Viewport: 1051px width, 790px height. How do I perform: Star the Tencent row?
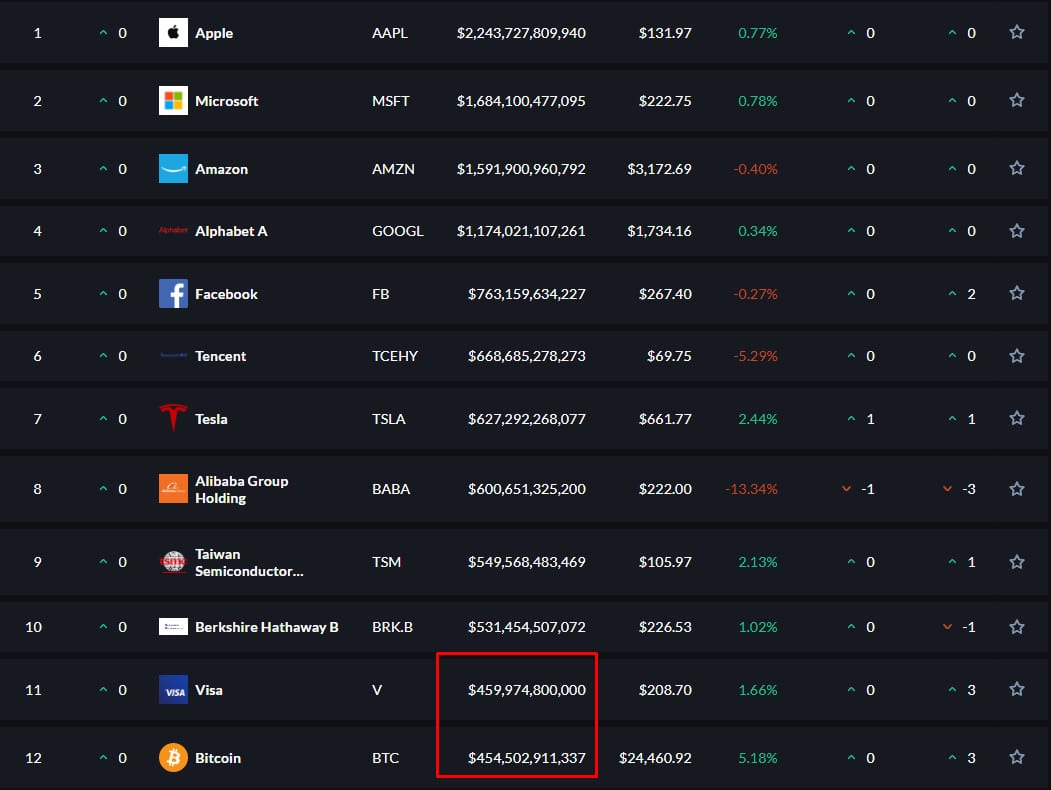point(1016,355)
